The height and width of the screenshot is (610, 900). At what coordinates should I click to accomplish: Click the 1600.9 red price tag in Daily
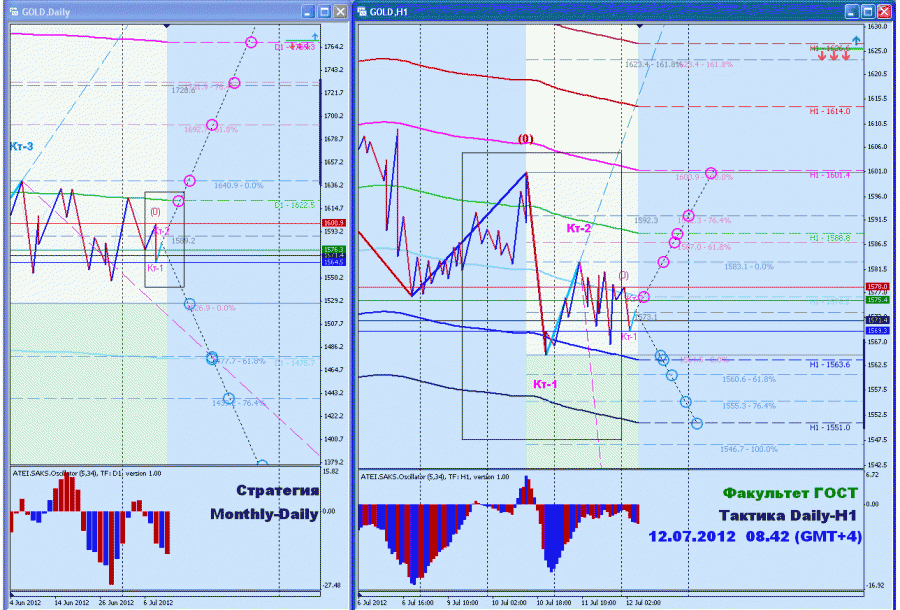[x=333, y=223]
